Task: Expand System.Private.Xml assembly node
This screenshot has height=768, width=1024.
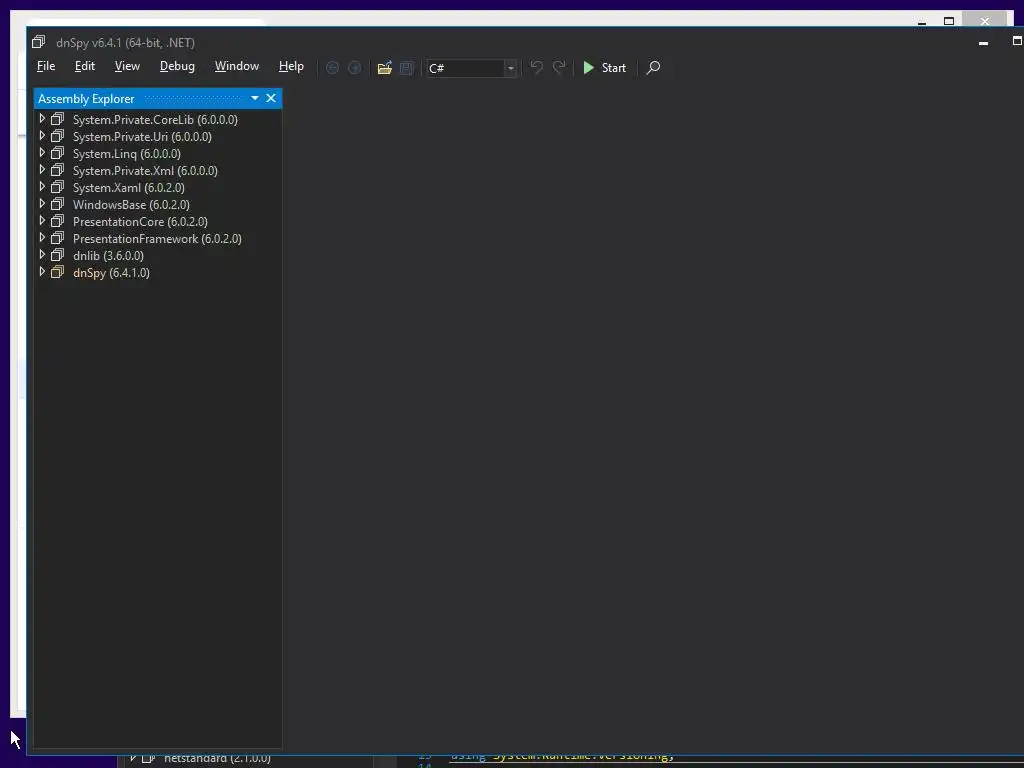Action: tap(42, 170)
